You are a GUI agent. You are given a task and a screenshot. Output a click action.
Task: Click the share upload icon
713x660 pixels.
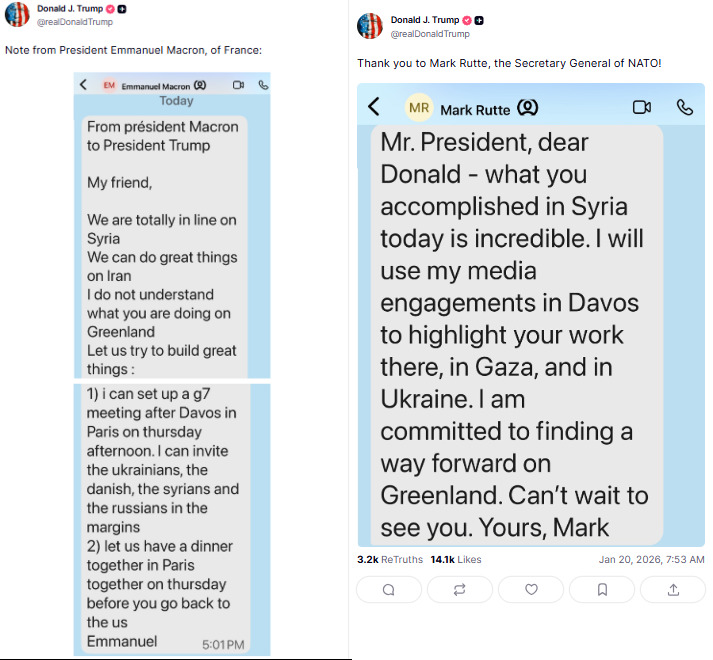pos(673,590)
